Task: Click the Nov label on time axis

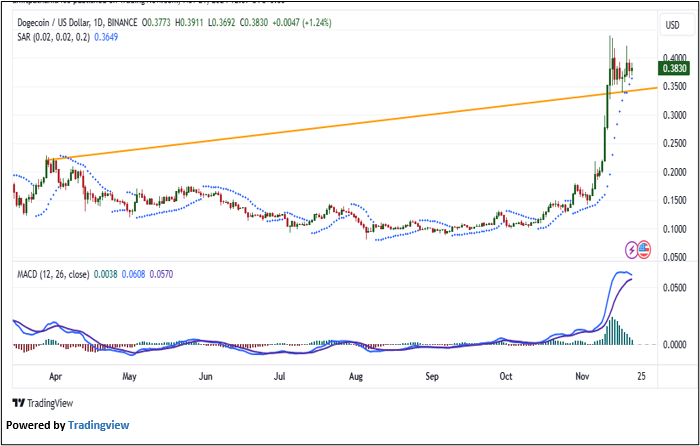Action: 582,377
